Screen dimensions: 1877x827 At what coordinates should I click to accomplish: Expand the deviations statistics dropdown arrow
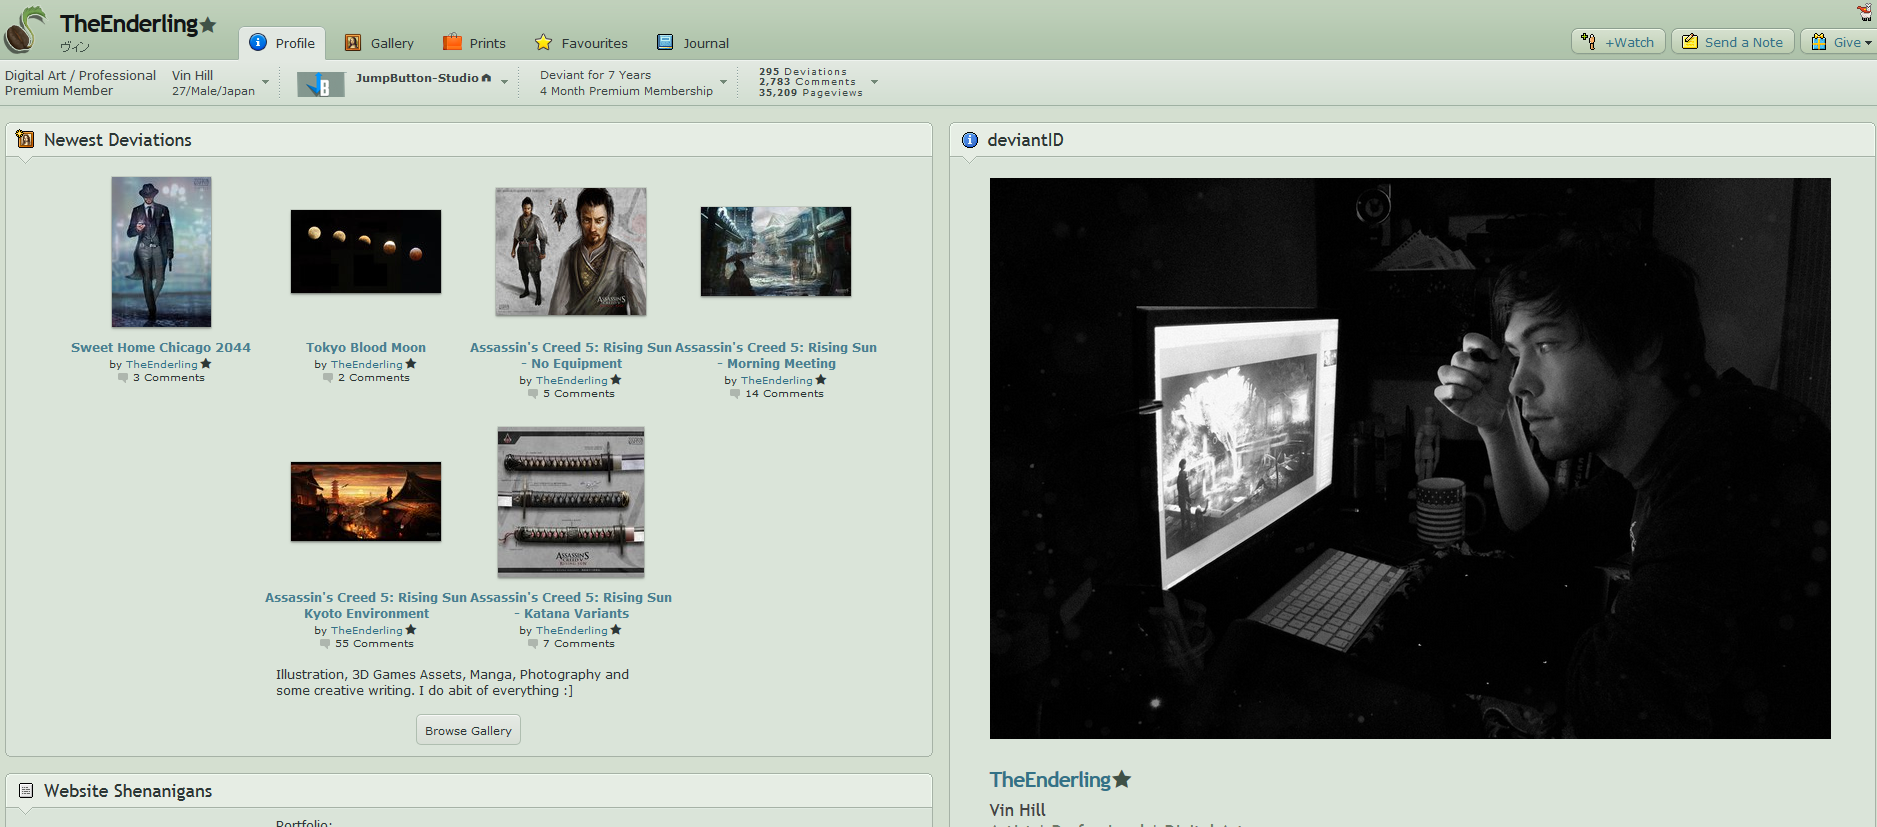[874, 82]
